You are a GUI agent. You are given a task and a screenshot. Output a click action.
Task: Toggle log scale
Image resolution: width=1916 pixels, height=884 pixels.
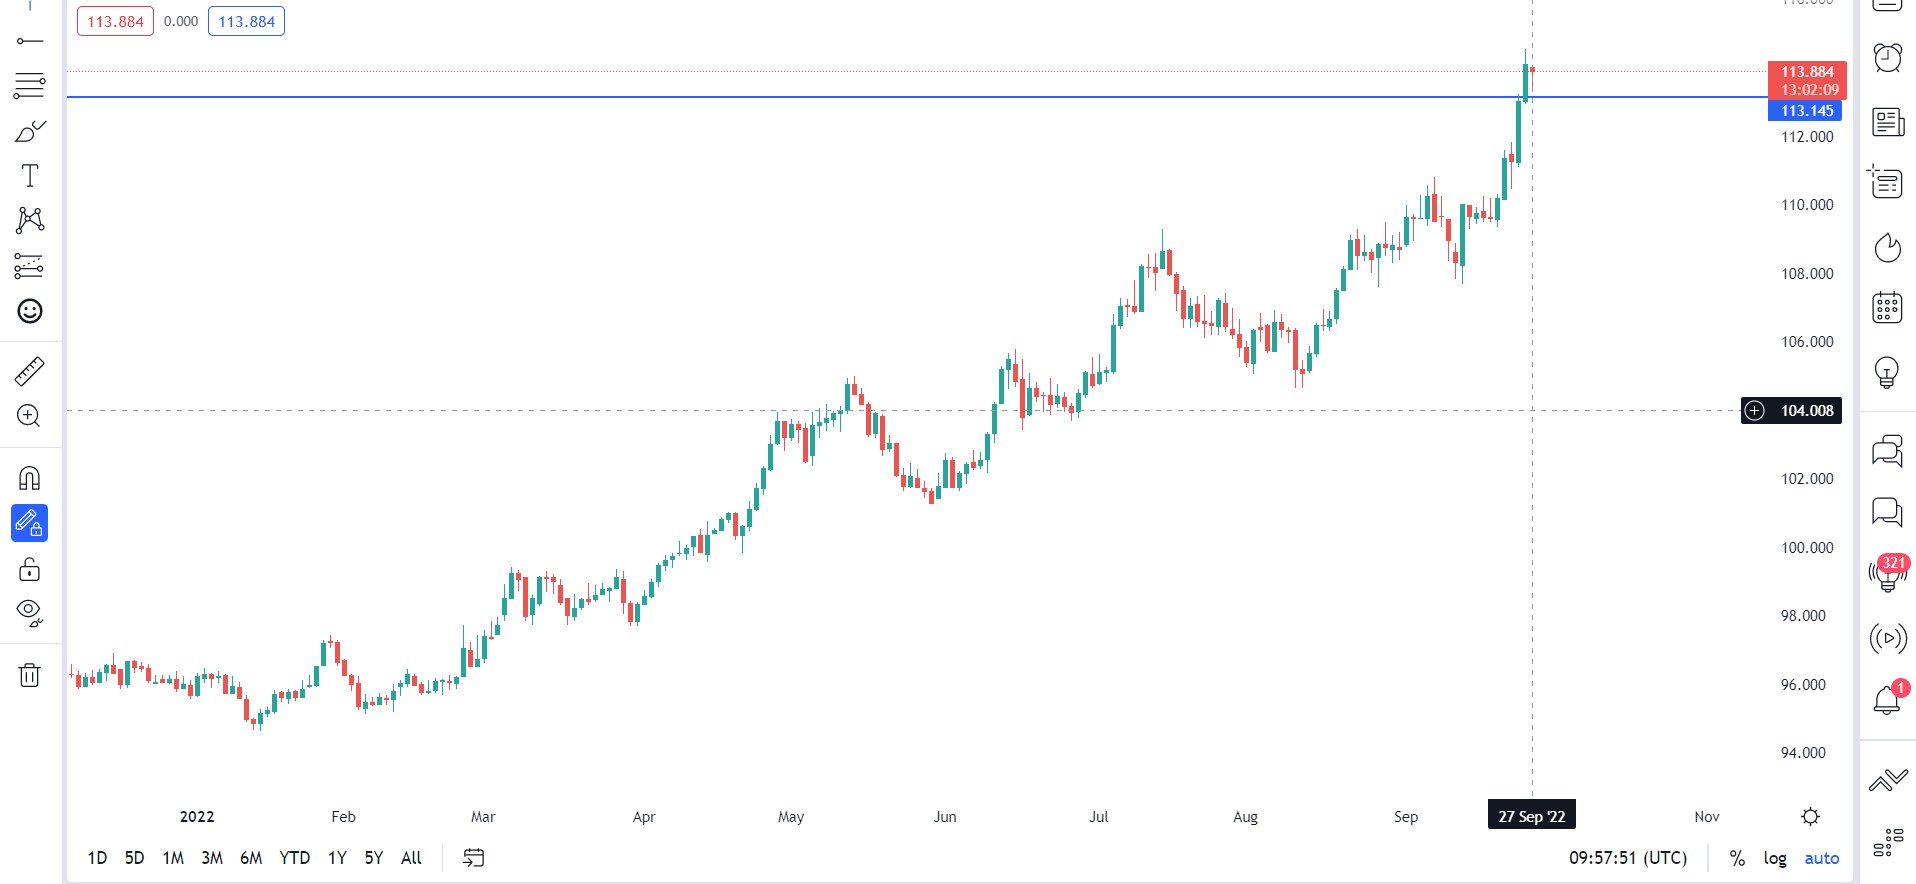[1775, 858]
